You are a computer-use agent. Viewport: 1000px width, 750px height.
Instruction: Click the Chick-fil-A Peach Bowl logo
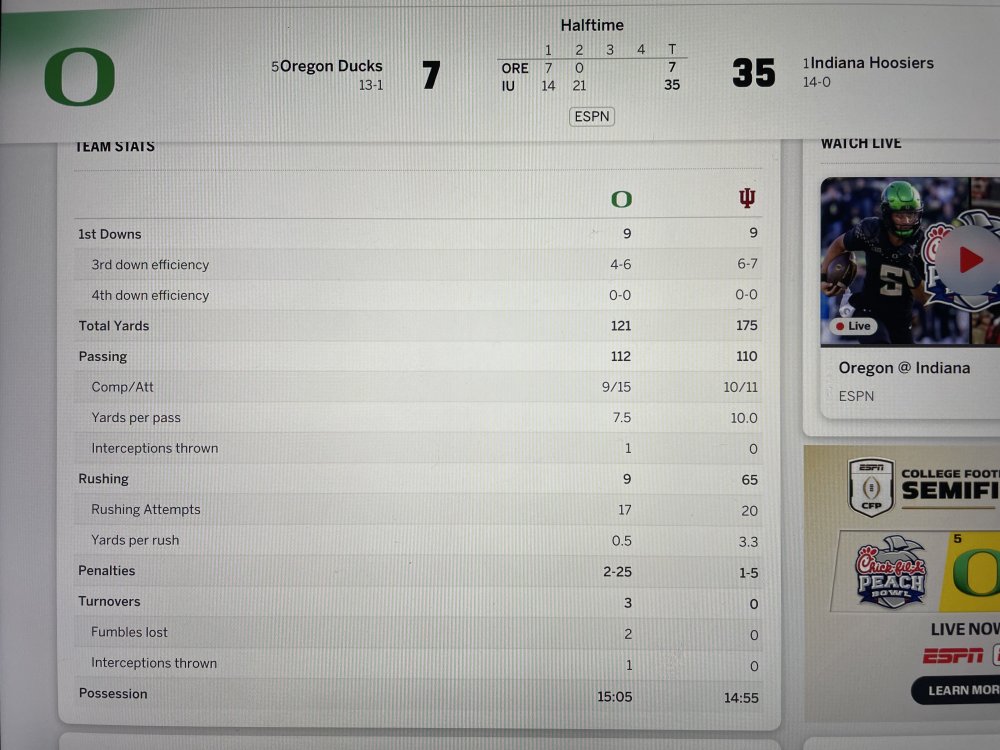click(890, 573)
